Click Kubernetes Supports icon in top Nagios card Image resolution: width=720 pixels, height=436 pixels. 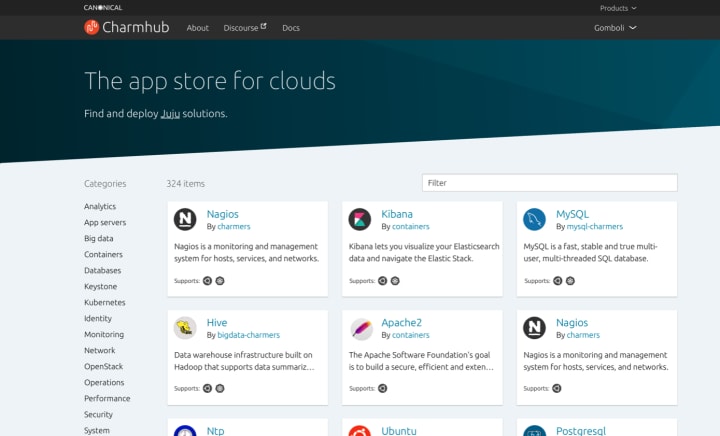coord(220,281)
